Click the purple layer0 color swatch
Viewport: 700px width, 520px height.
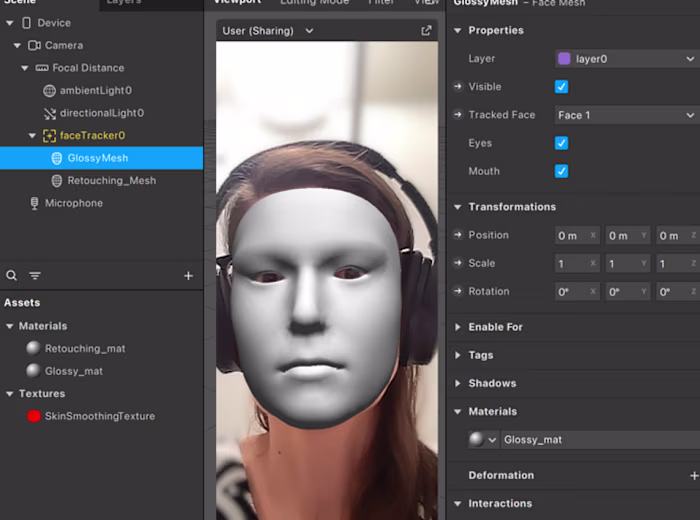564,58
